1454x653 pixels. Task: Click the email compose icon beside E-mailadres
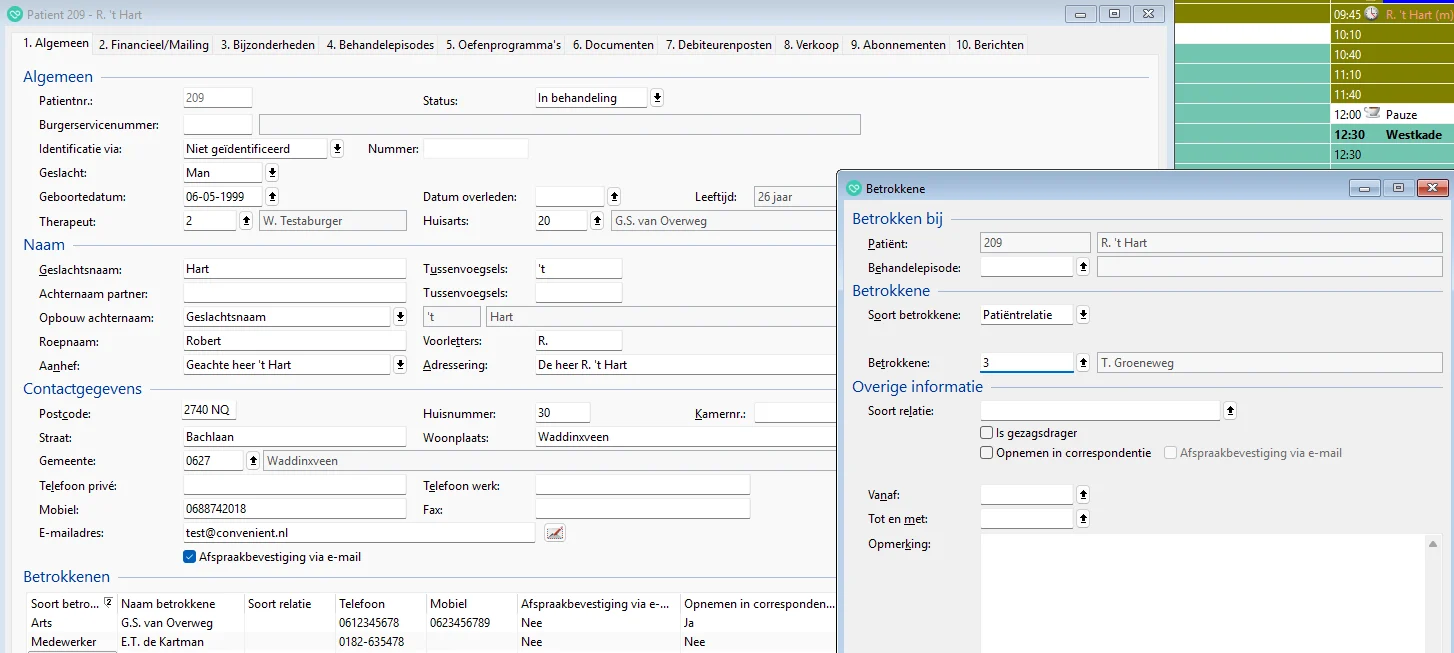(554, 533)
